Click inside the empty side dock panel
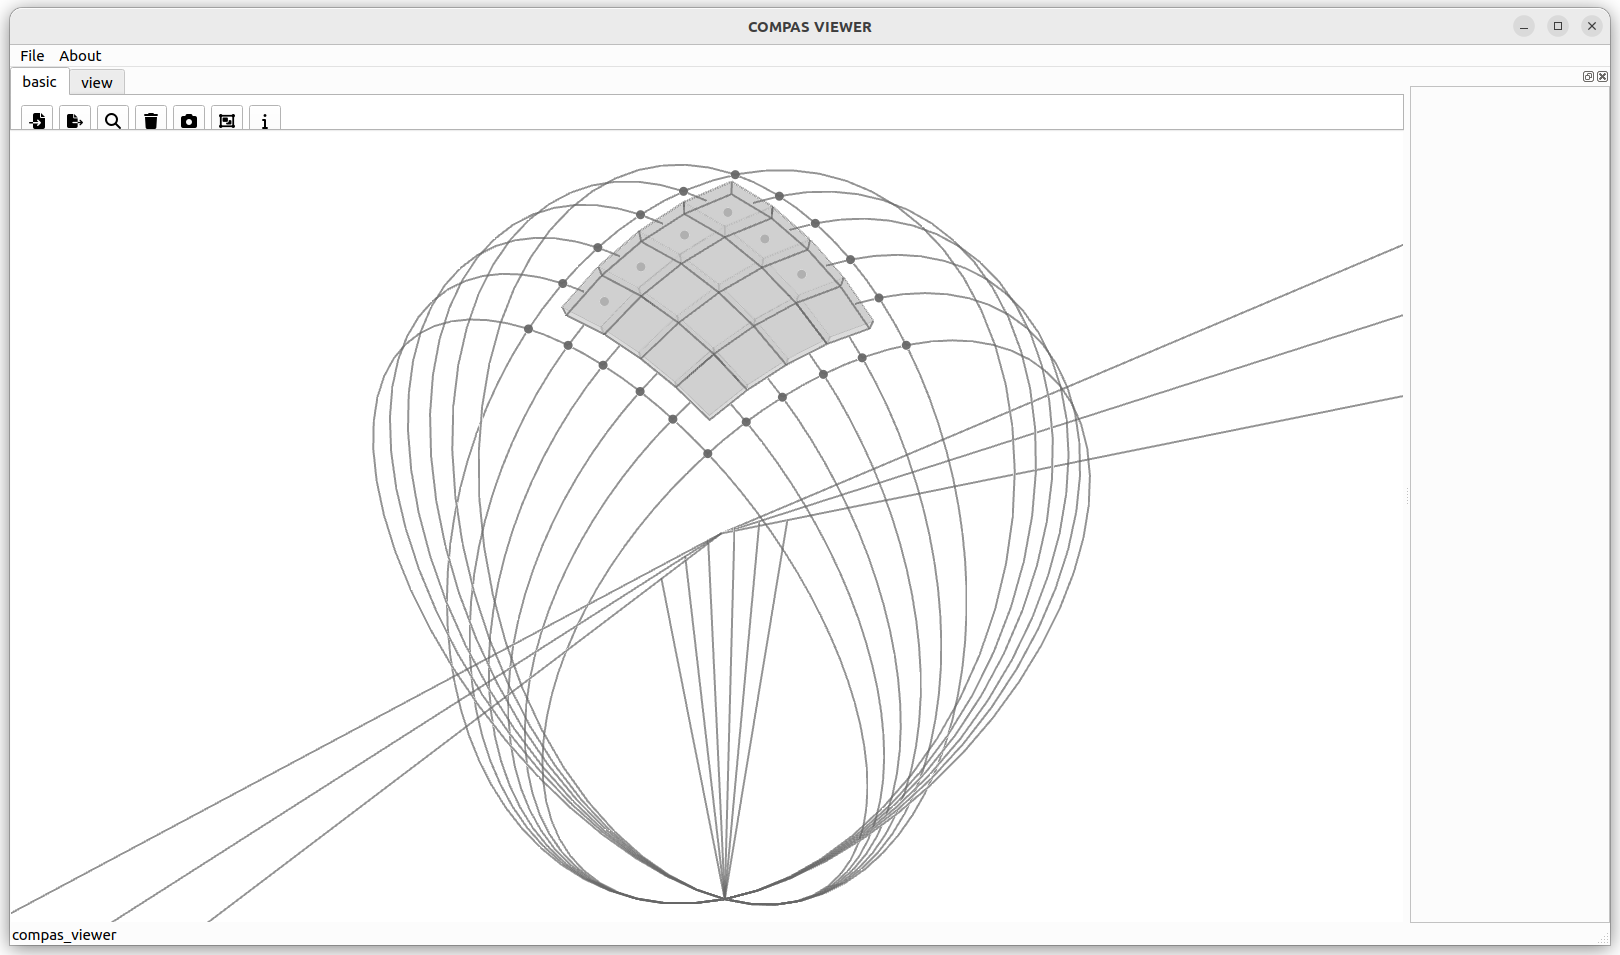This screenshot has height=955, width=1620. pos(1509,500)
